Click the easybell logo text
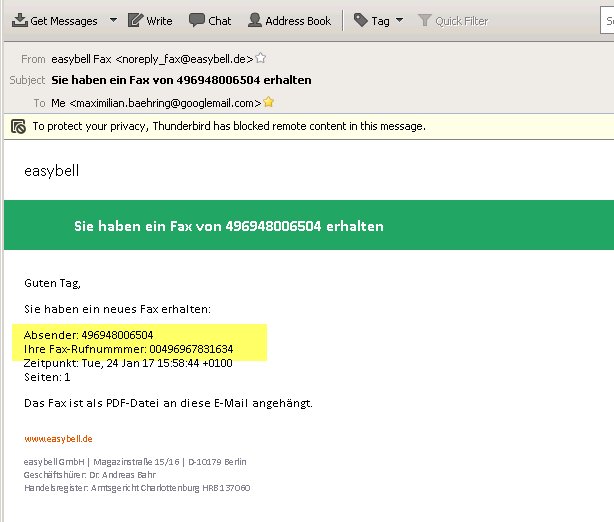Viewport: 614px width, 522px height. click(x=52, y=171)
